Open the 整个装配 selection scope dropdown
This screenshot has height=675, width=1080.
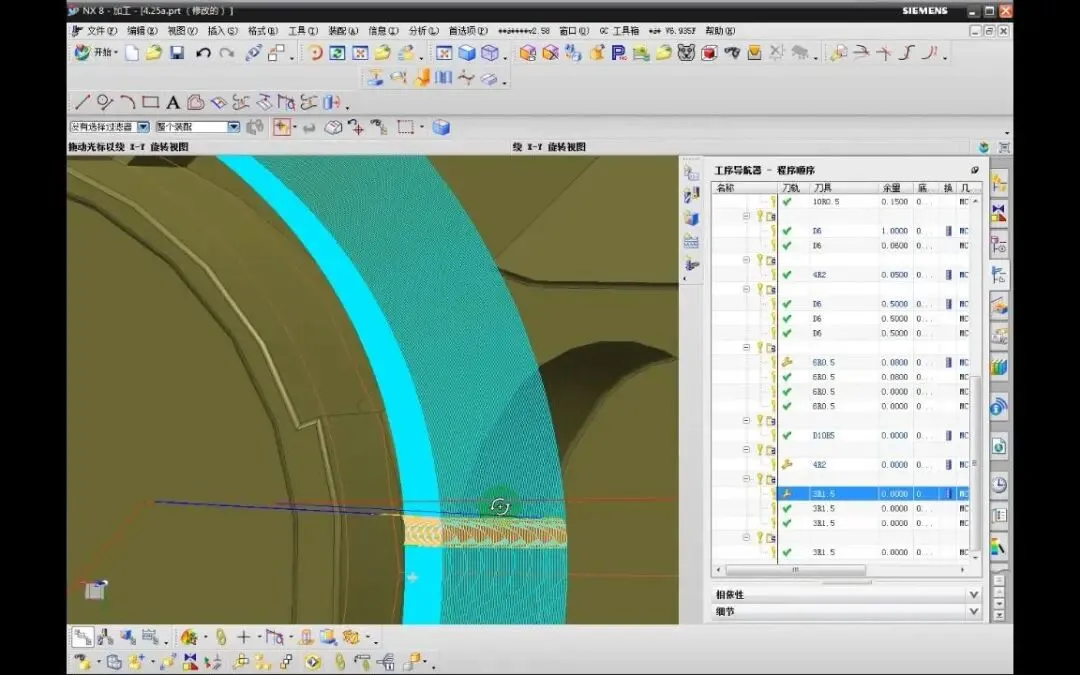point(233,127)
